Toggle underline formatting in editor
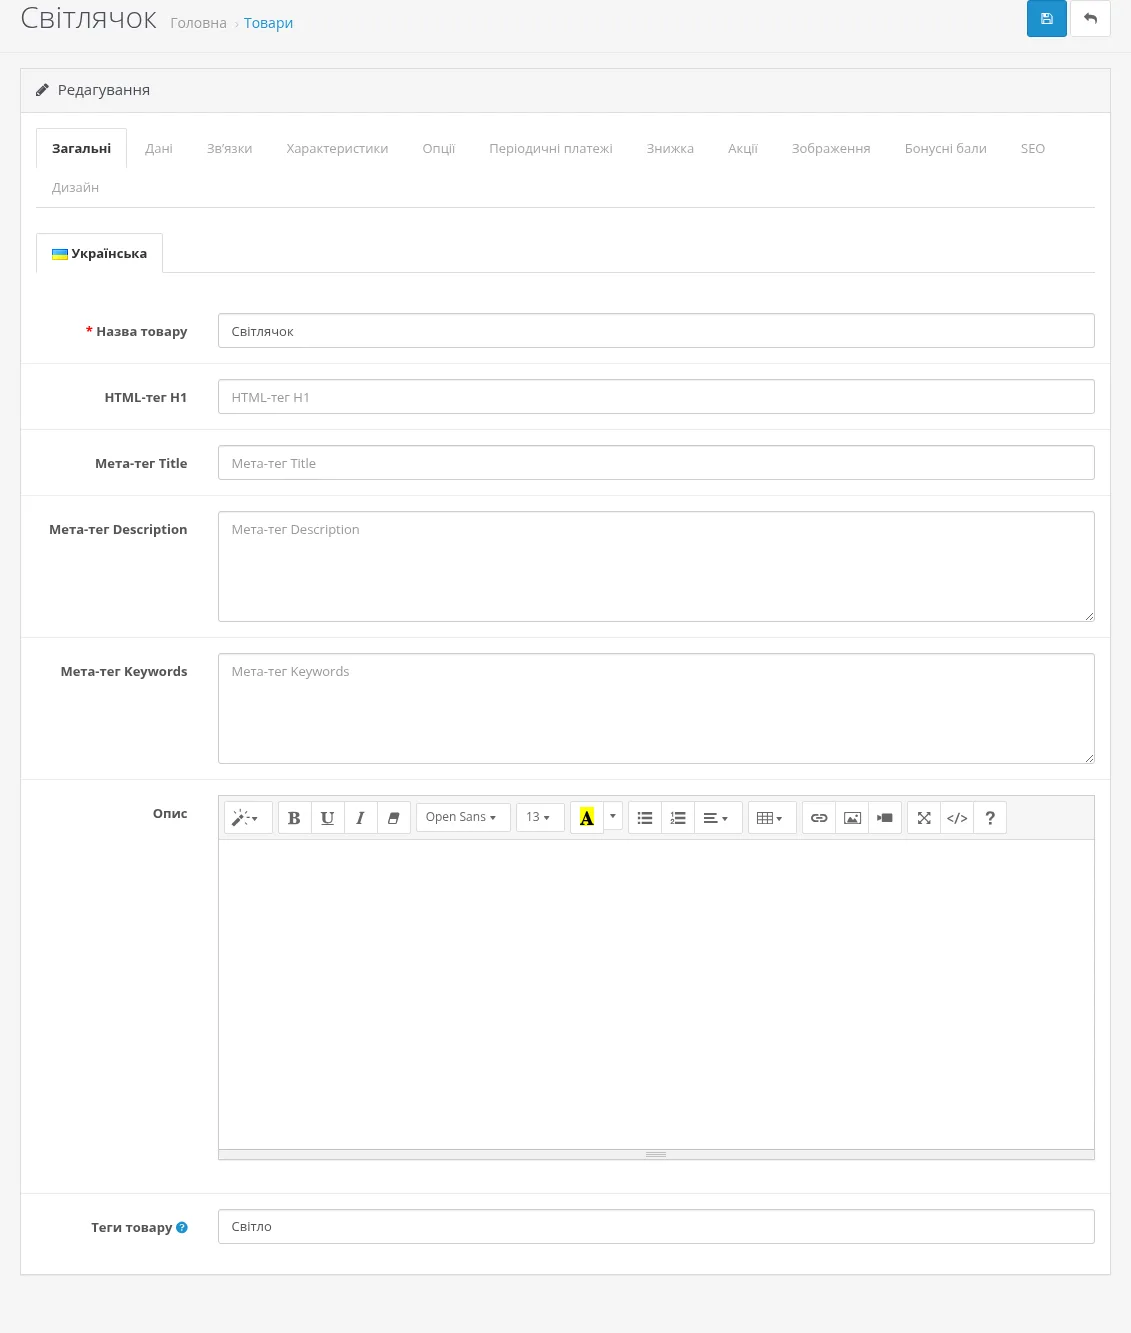Viewport: 1131px width, 1333px height. click(327, 818)
